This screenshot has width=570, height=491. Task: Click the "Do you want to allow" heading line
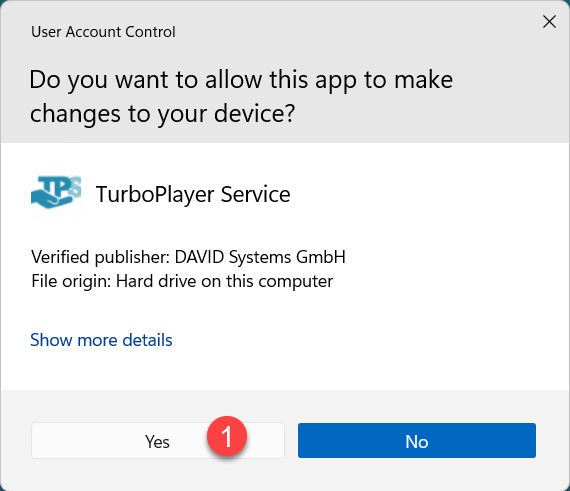[241, 80]
